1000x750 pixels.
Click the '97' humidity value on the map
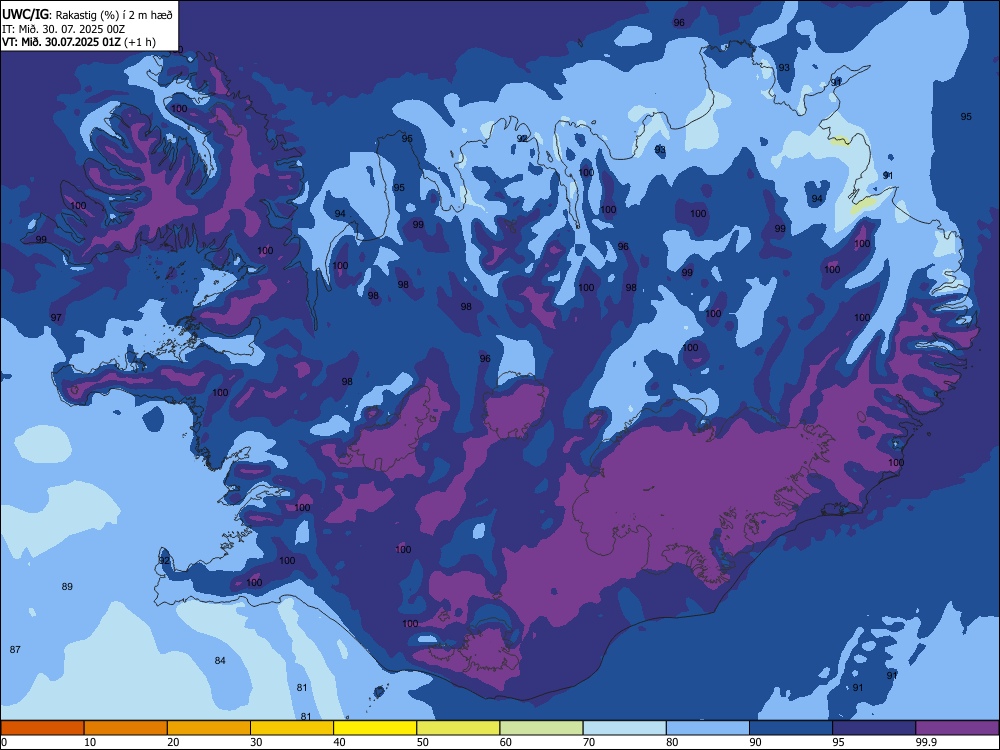coord(56,317)
